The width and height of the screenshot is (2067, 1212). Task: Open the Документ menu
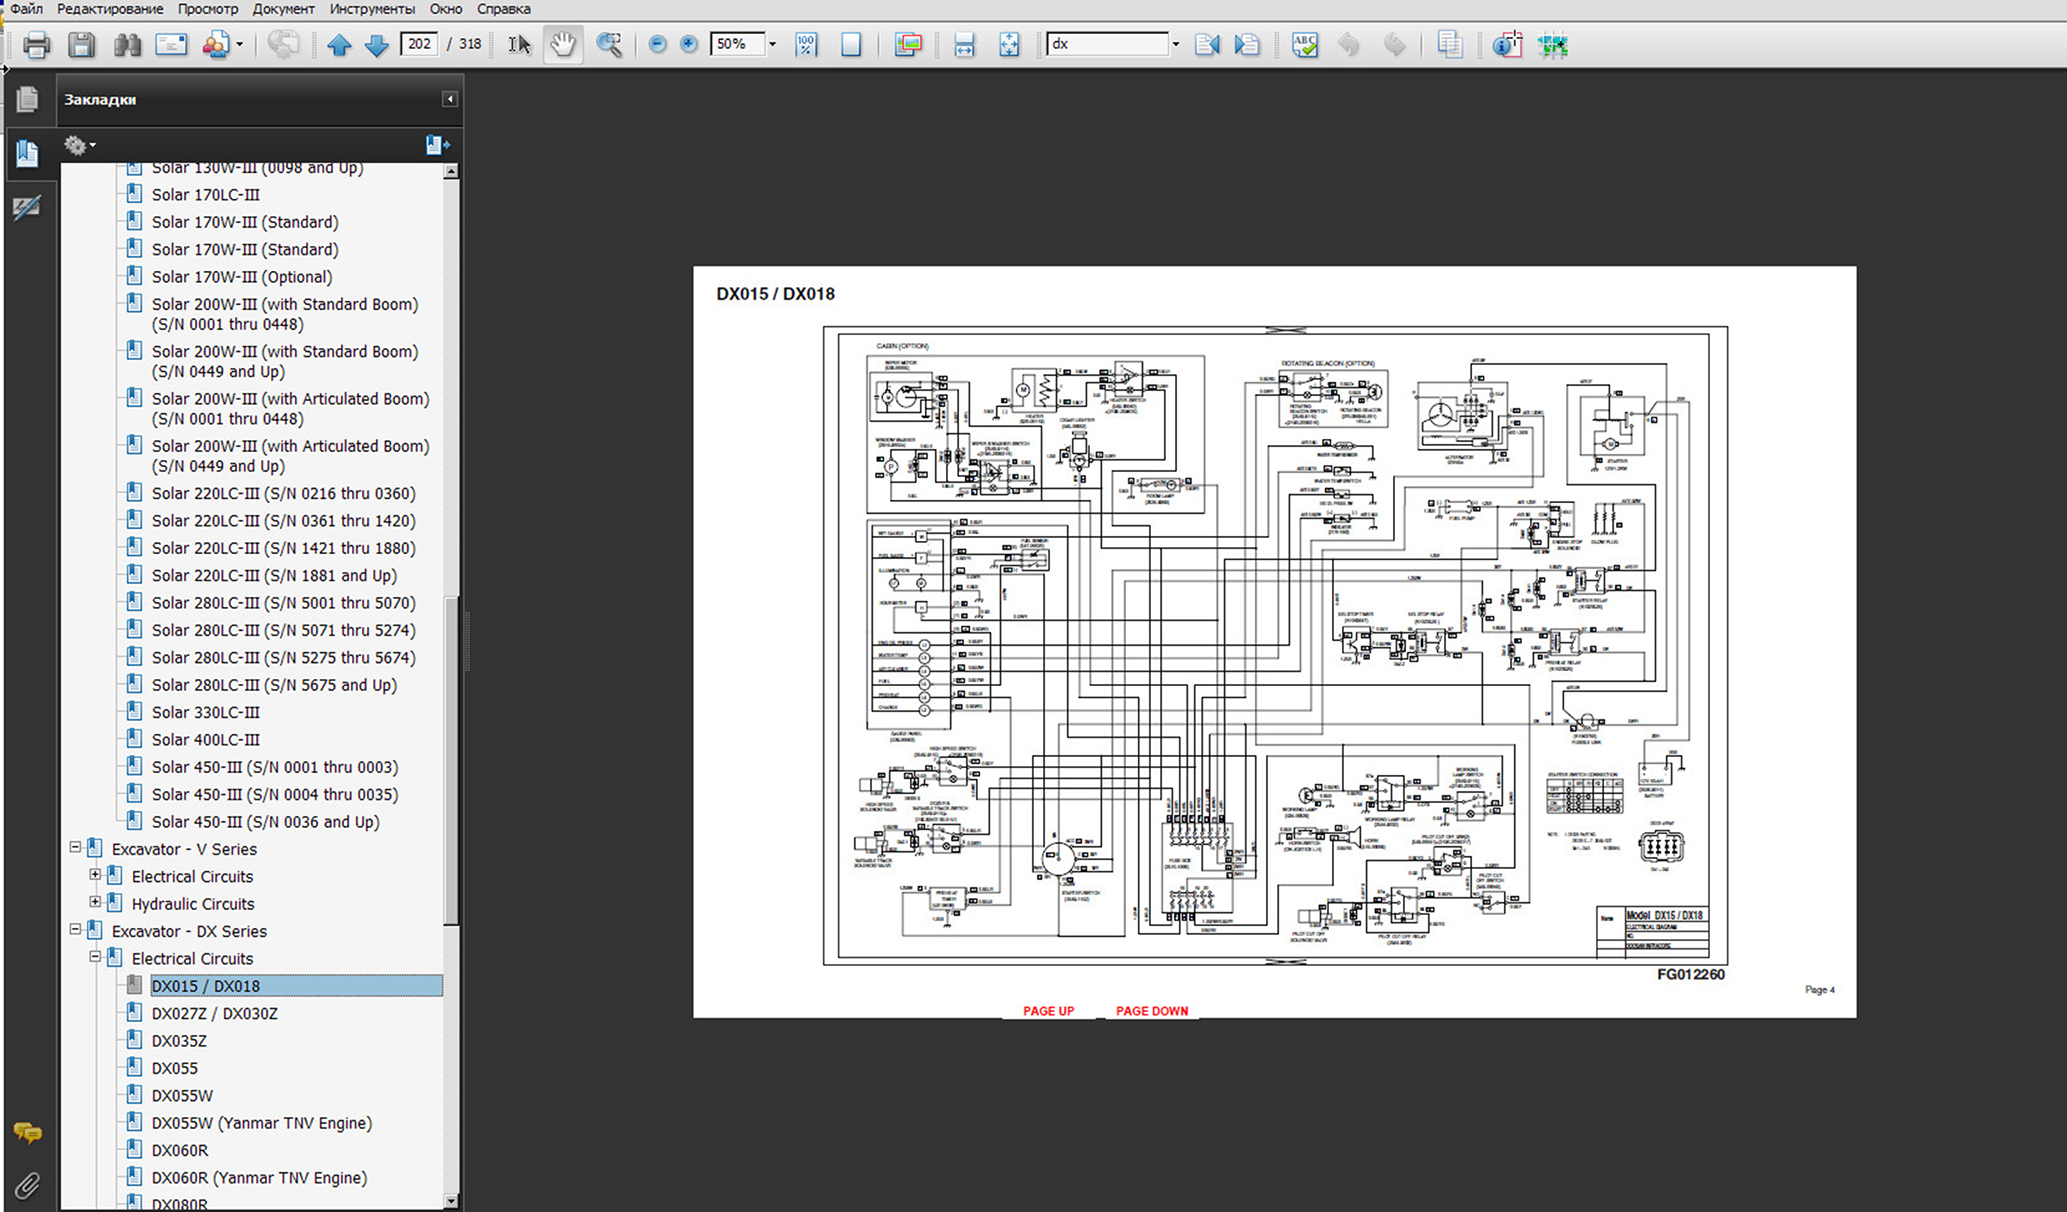tap(283, 9)
